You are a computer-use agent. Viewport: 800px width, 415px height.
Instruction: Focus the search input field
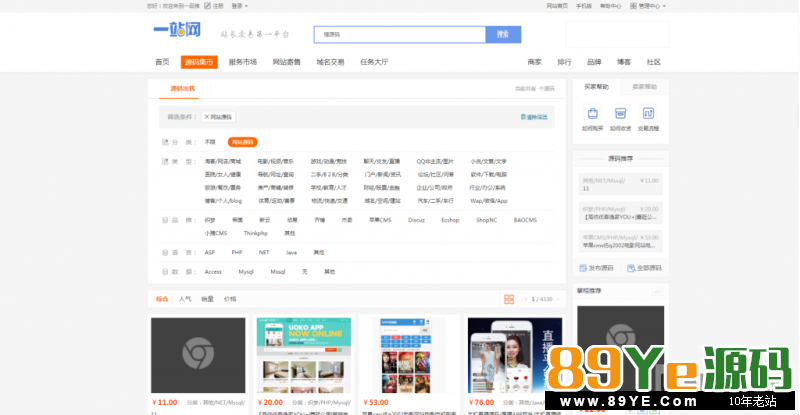(x=399, y=34)
